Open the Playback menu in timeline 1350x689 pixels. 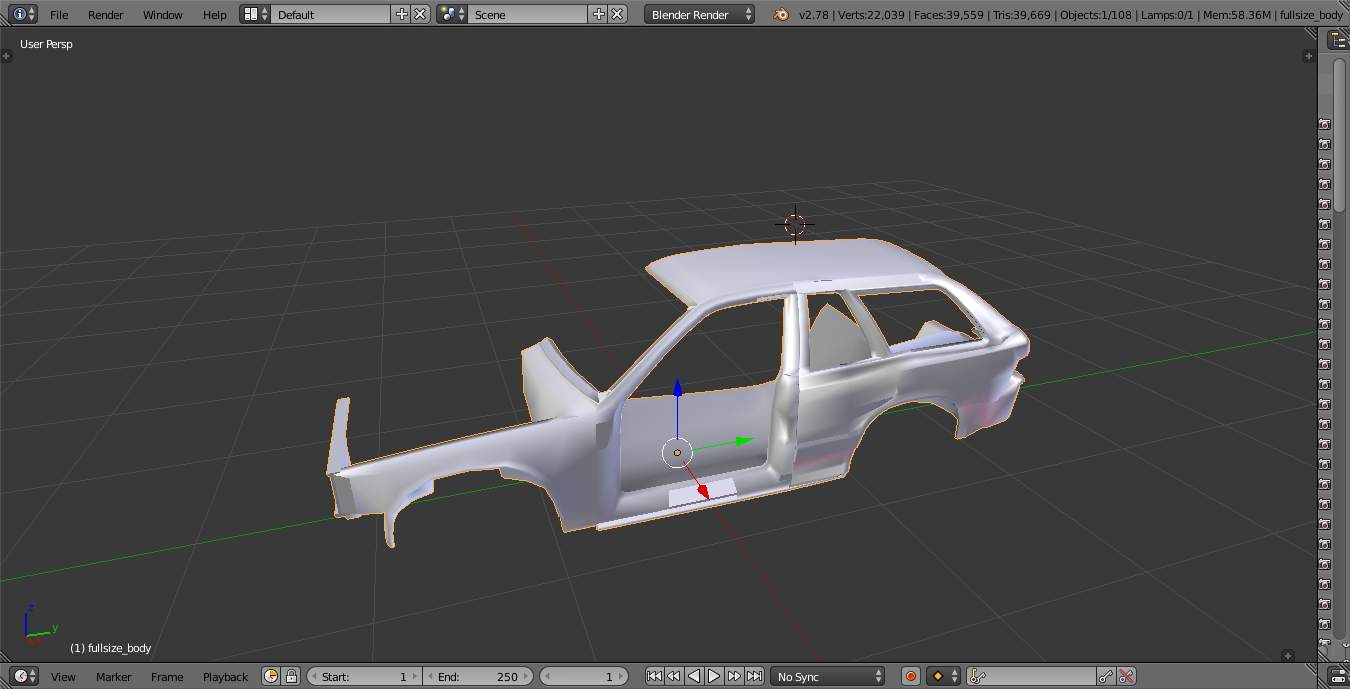(x=225, y=676)
